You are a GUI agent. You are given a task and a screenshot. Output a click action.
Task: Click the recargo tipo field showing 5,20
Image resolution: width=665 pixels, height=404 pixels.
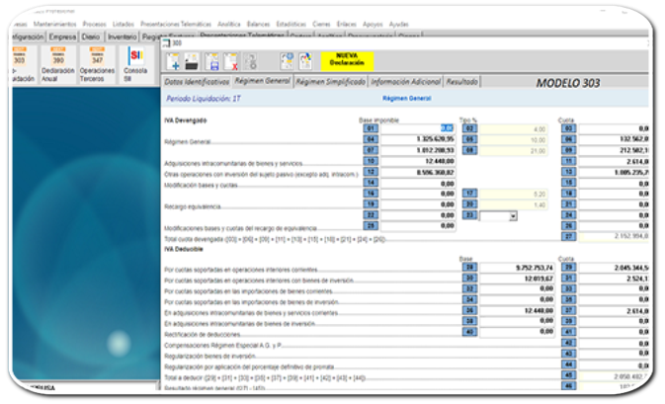click(x=513, y=194)
